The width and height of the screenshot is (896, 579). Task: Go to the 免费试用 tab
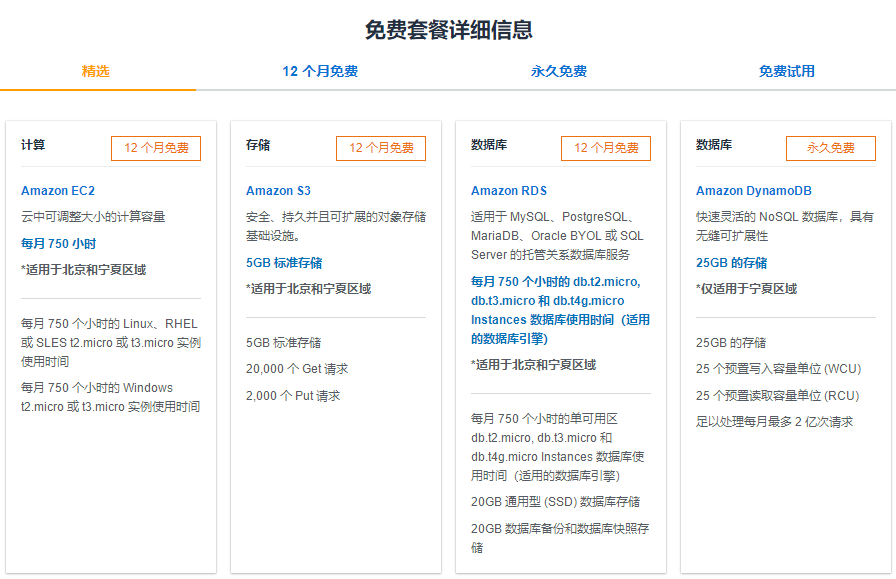787,71
